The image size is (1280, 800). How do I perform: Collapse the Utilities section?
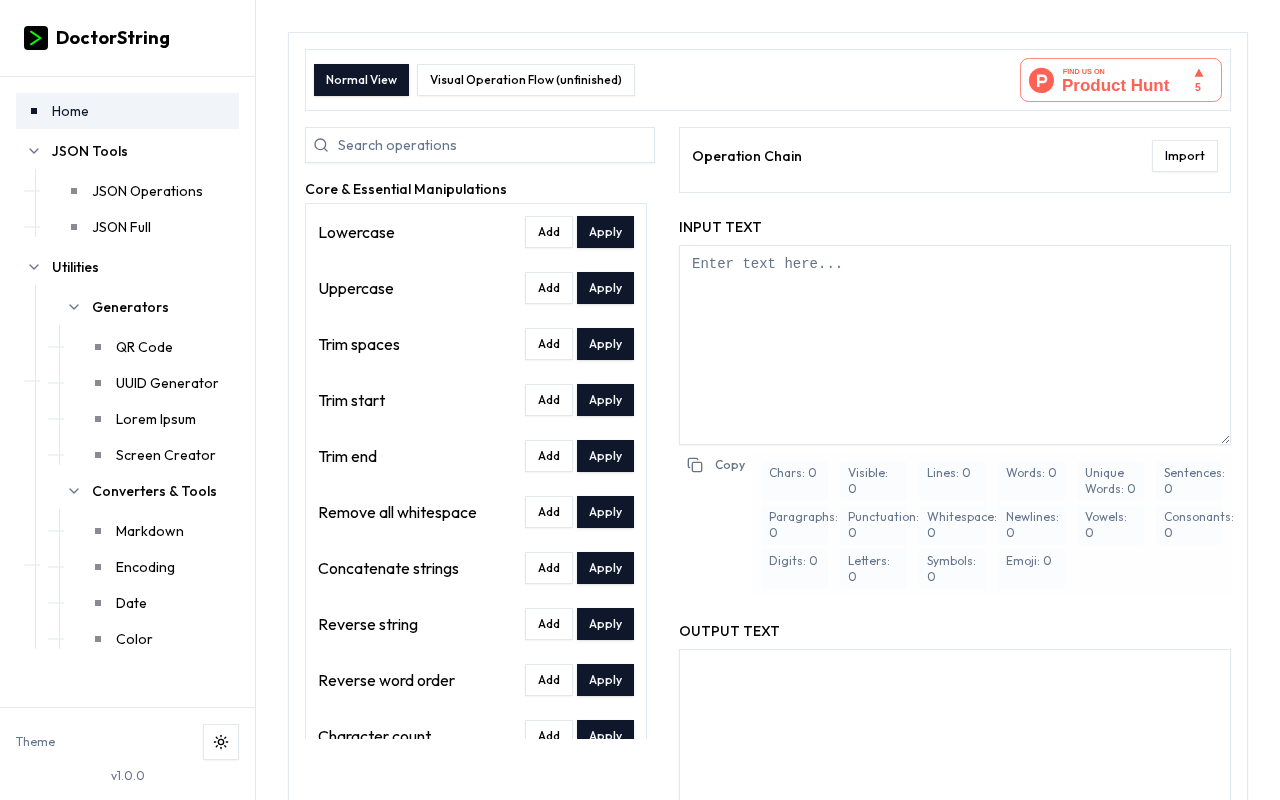[34, 267]
